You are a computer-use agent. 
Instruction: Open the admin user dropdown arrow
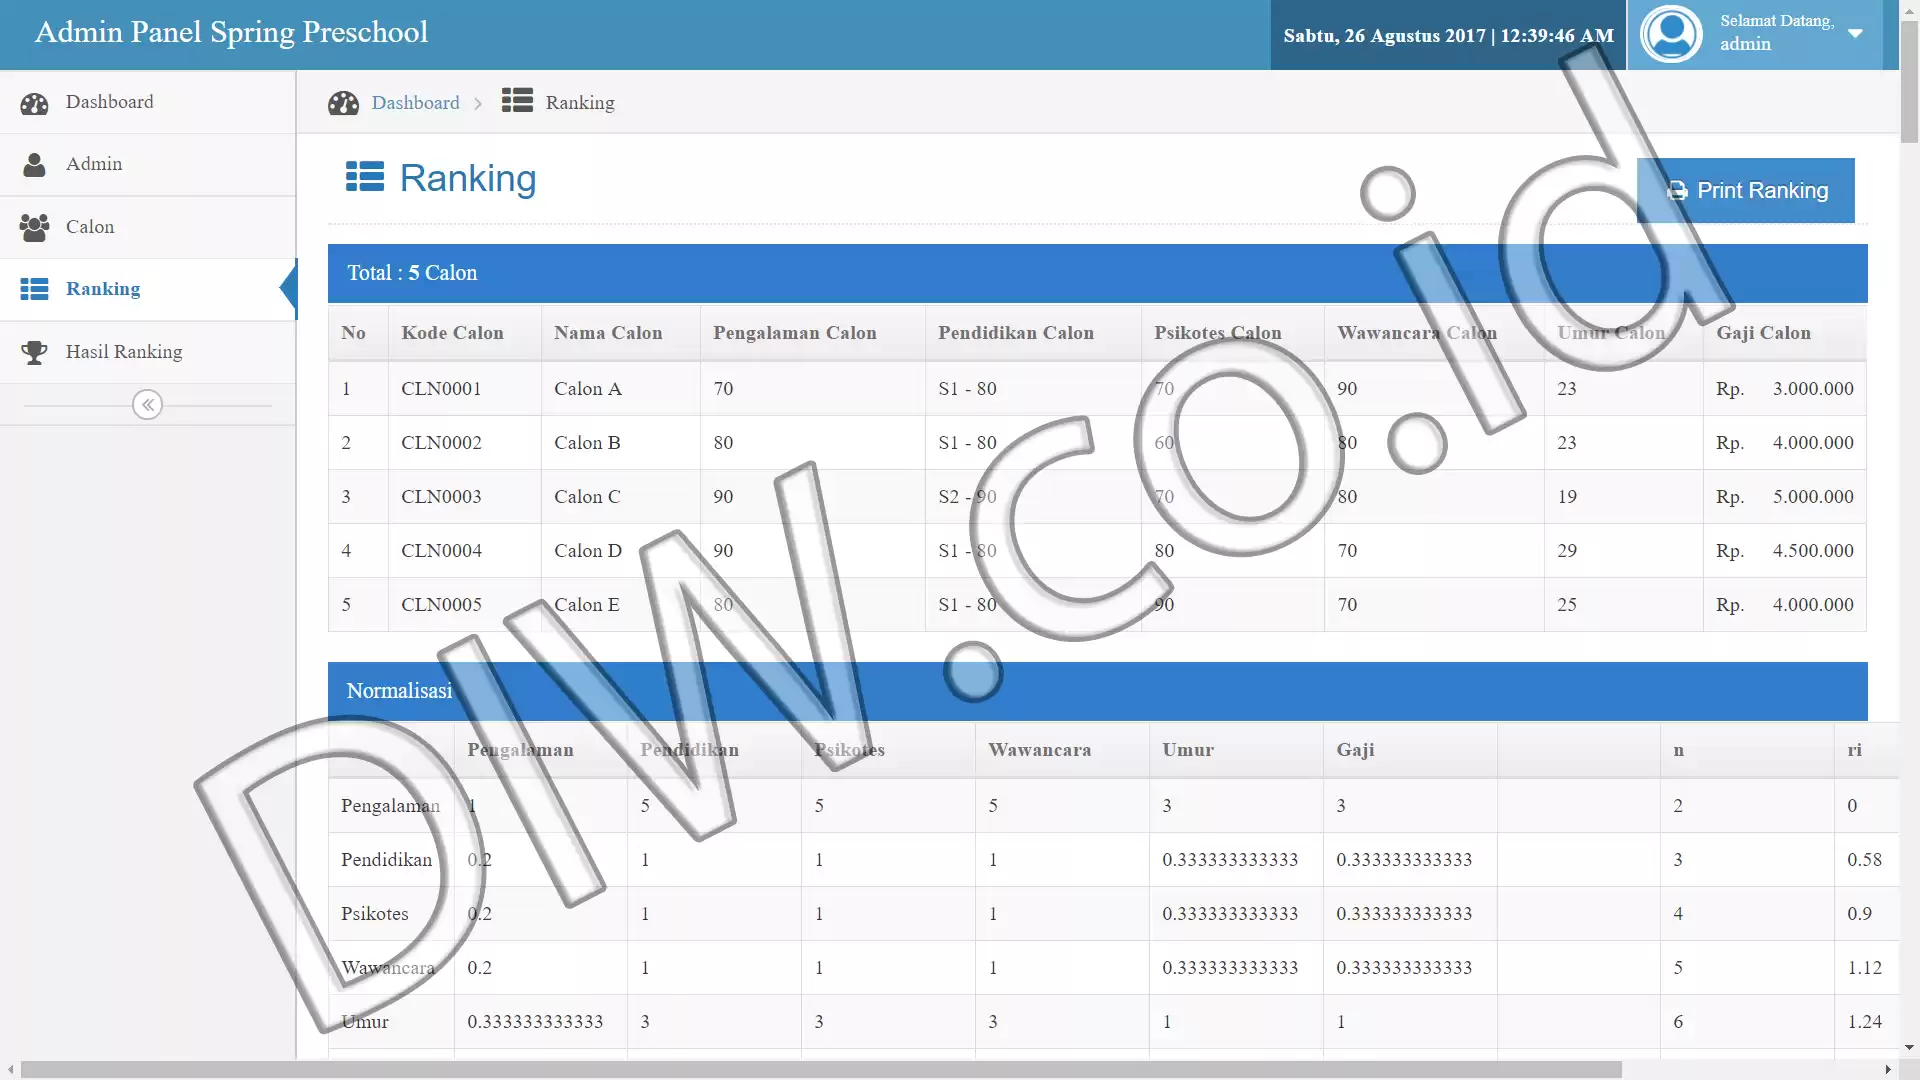tap(1855, 33)
